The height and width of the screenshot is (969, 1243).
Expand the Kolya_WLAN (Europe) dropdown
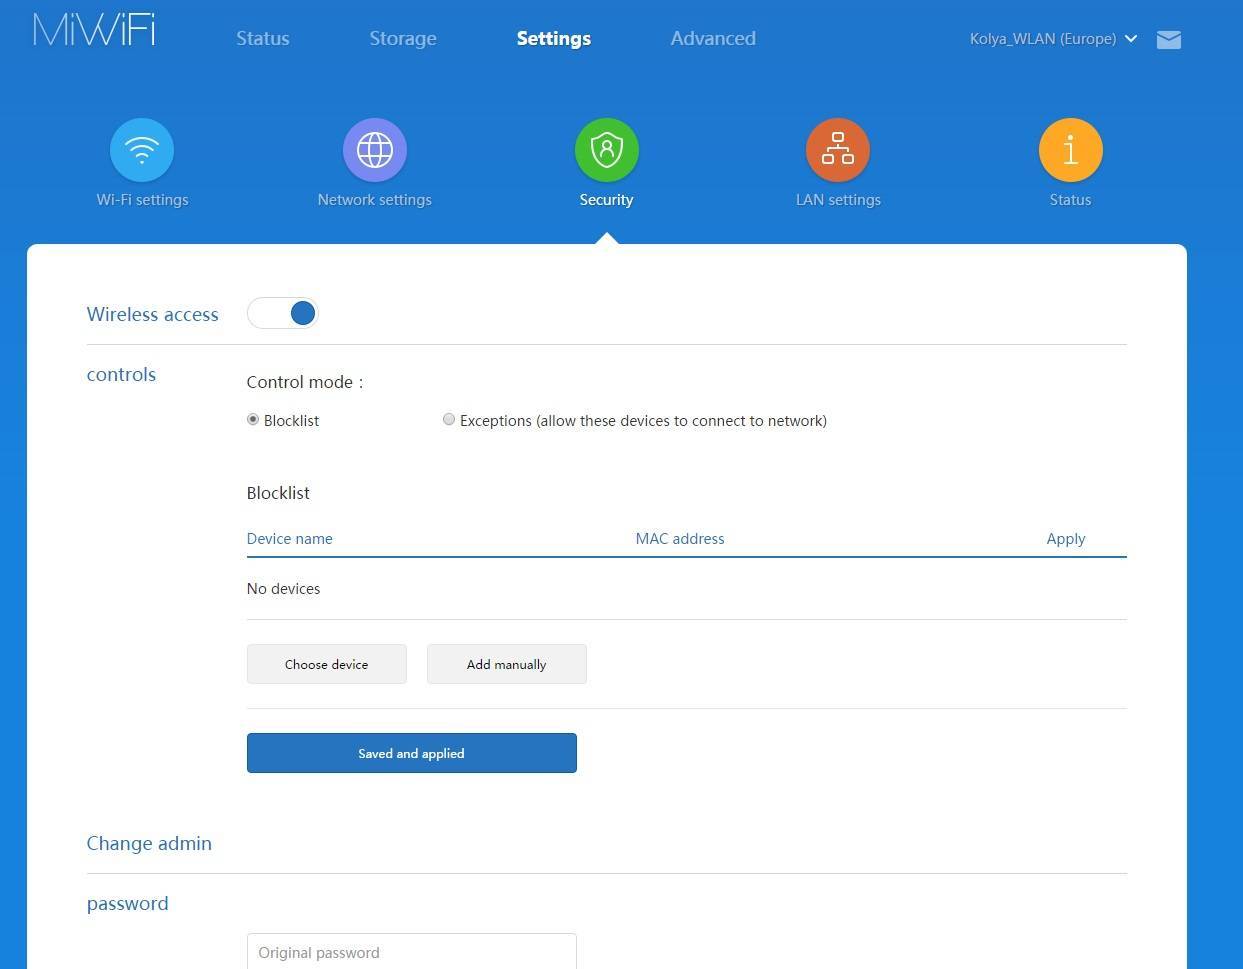(x=1053, y=39)
